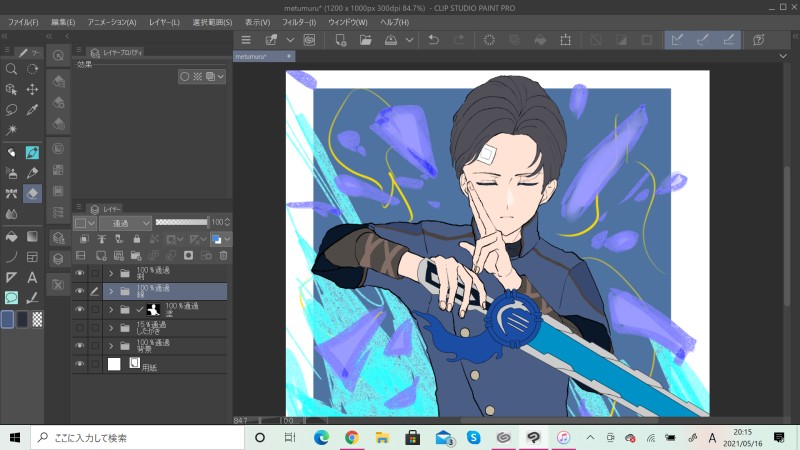This screenshot has width=800, height=450.
Task: Expand the 背景 layer folder
Action: [x=111, y=346]
